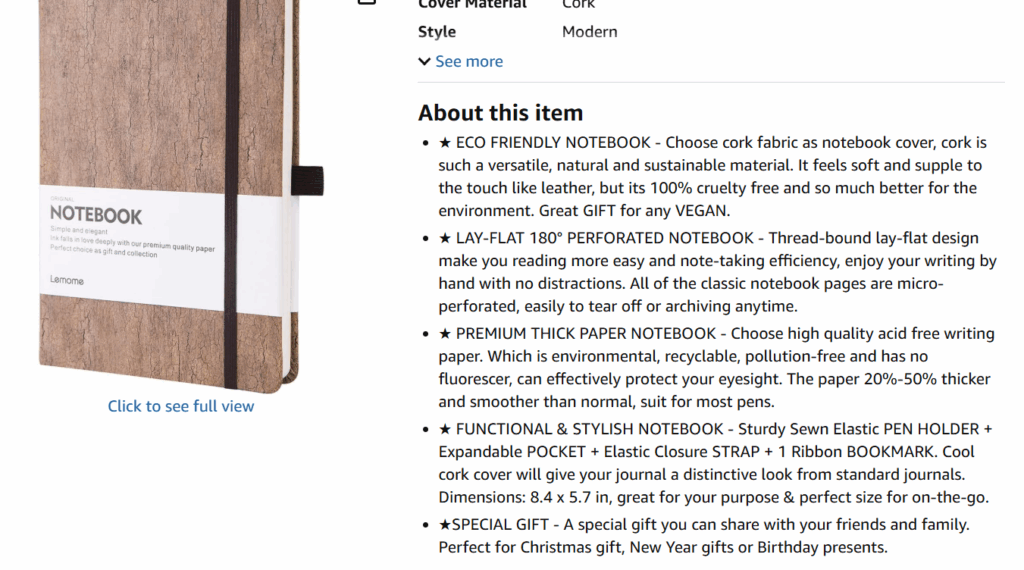Open the "See more" product details link
Screen dimensions: 1024x570
[x=469, y=62]
